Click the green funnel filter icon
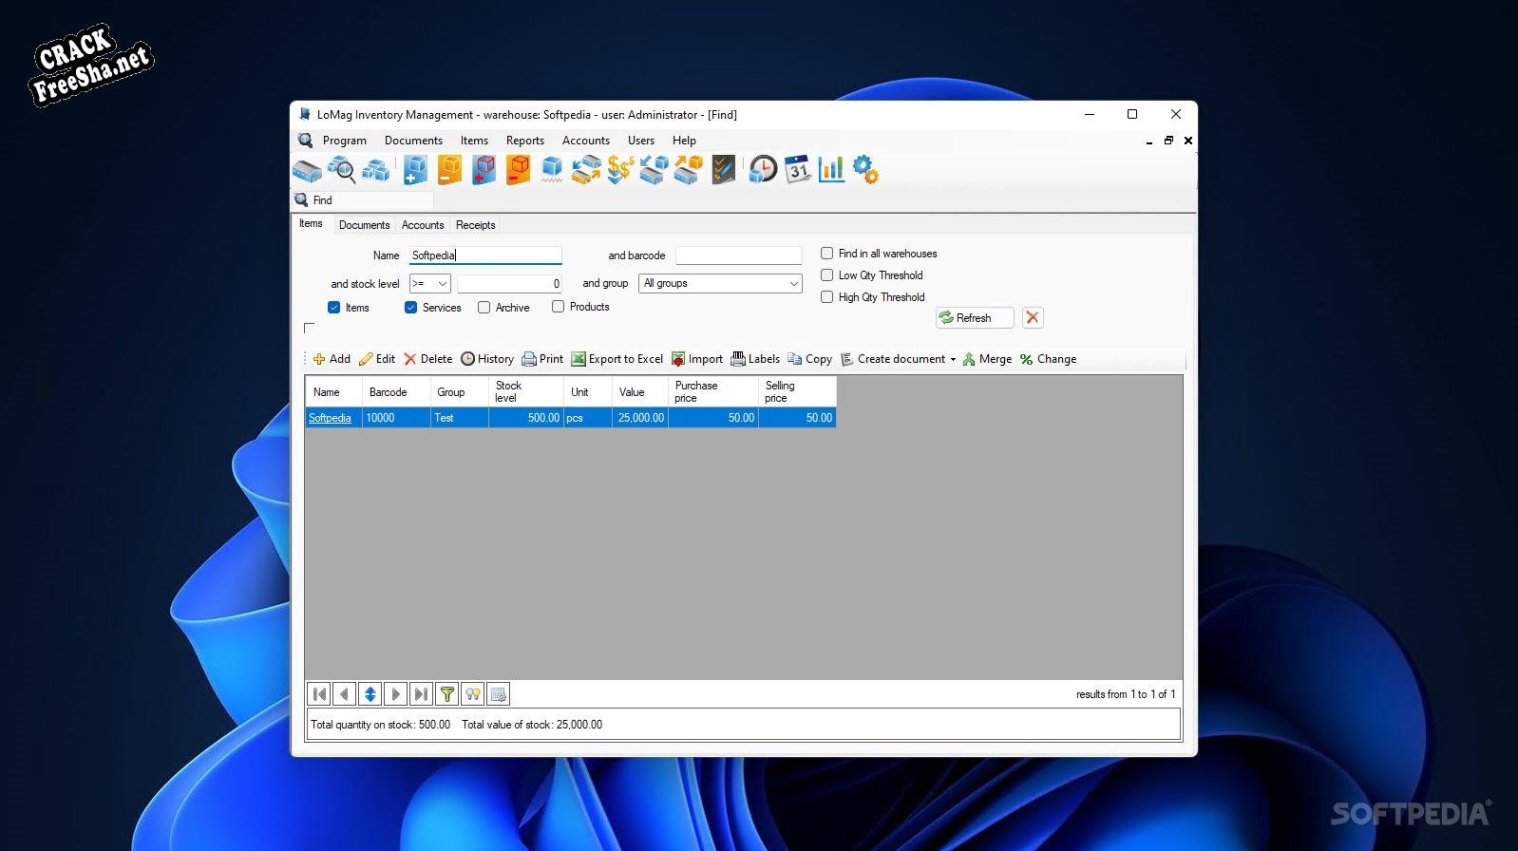Screen dimensions: 1518x851 (447, 694)
